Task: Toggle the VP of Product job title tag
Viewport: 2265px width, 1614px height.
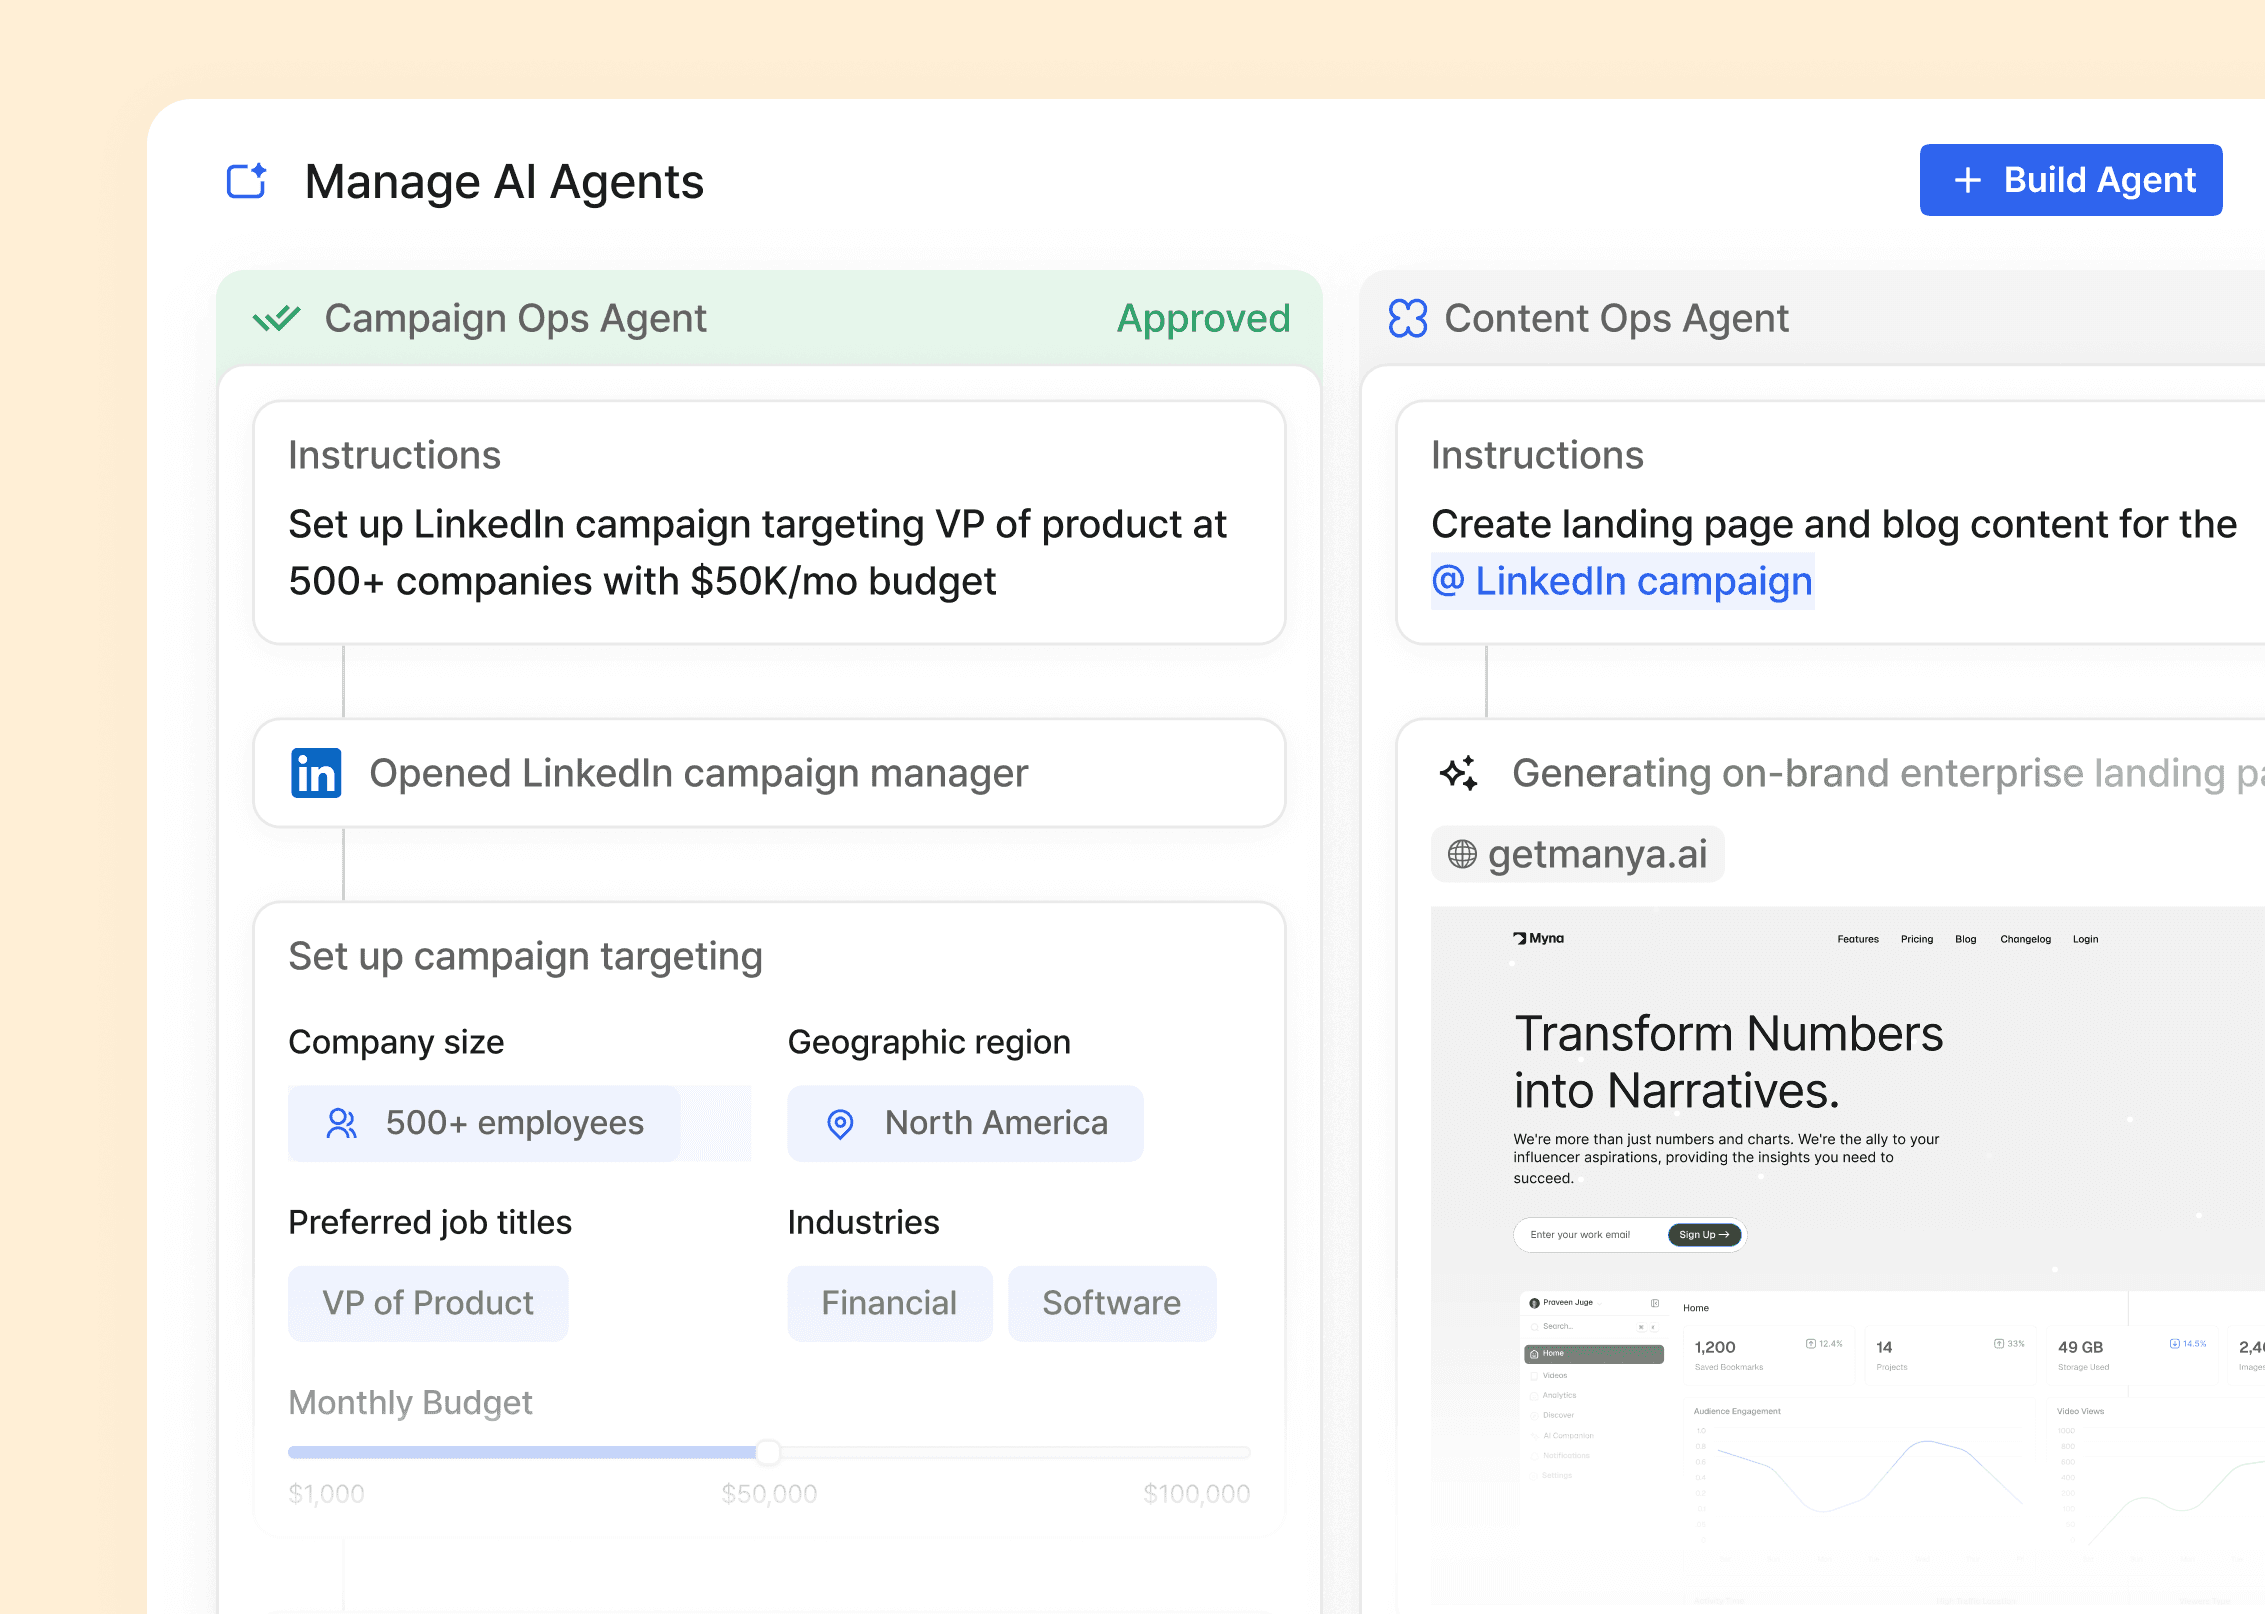Action: click(x=428, y=1303)
